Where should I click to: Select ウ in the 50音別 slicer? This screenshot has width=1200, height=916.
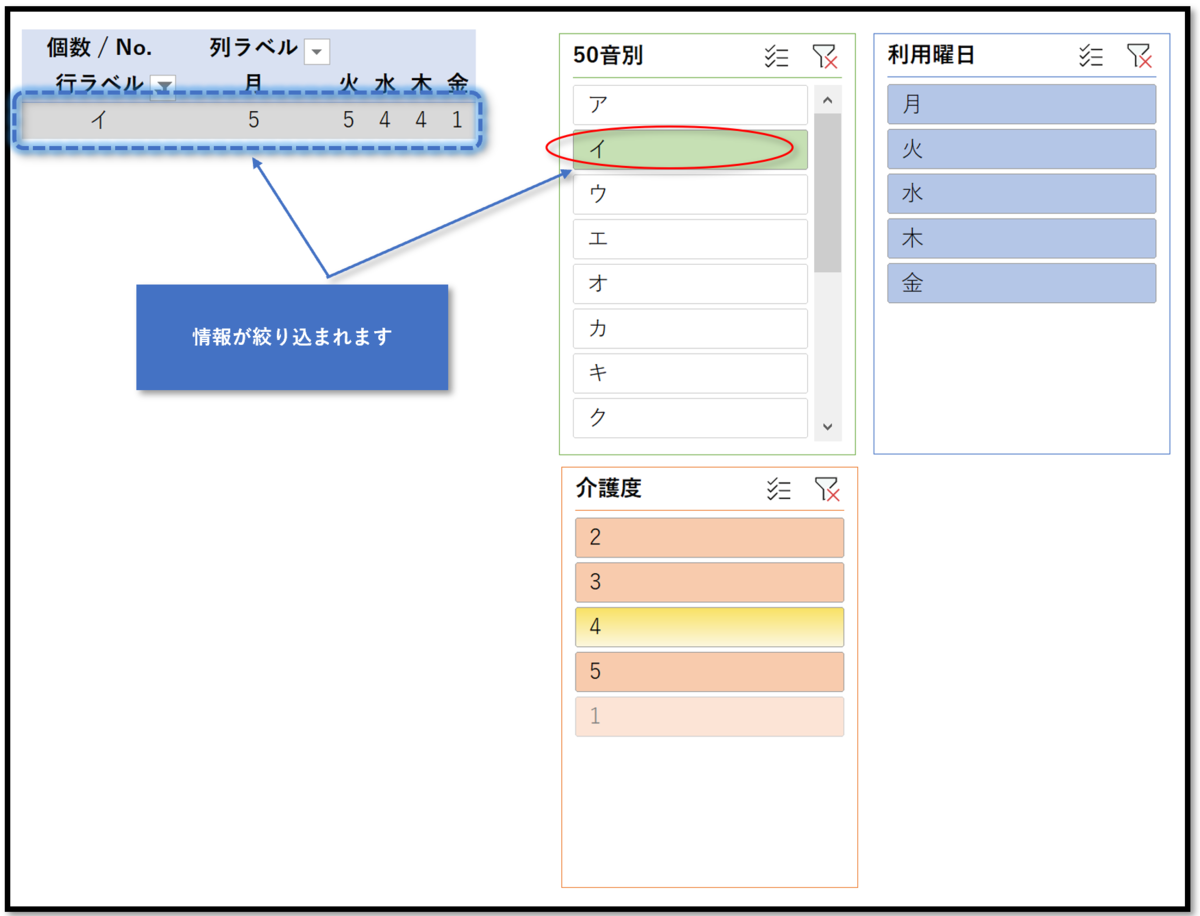click(688, 194)
